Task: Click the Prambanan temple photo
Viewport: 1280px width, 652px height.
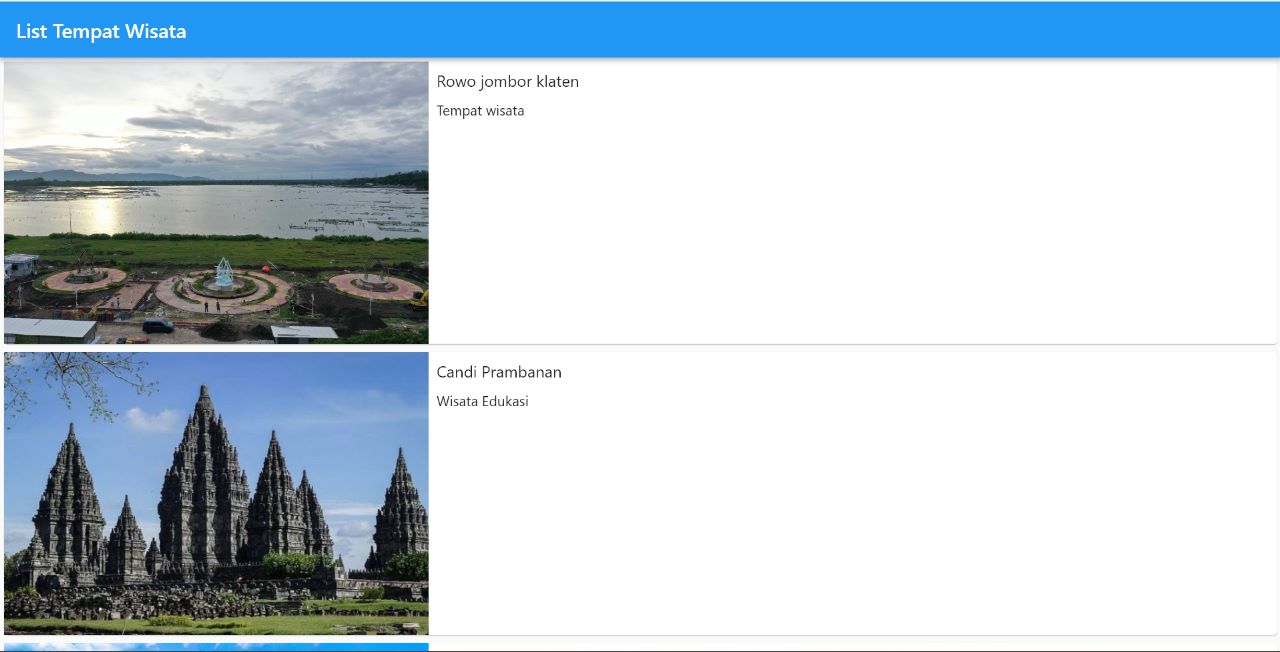Action: (x=215, y=493)
